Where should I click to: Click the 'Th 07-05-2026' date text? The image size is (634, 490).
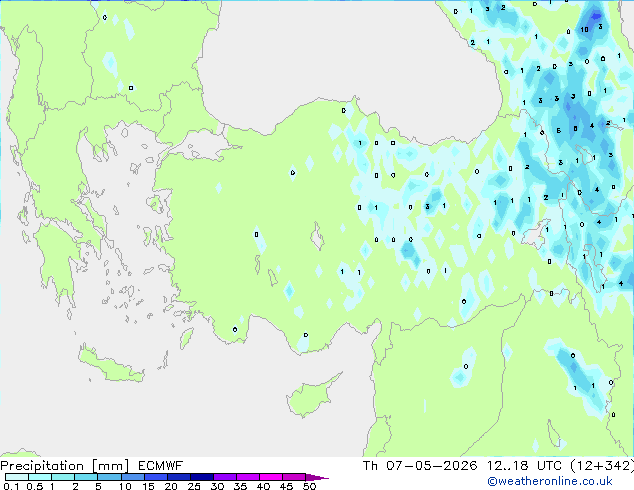click(420, 466)
